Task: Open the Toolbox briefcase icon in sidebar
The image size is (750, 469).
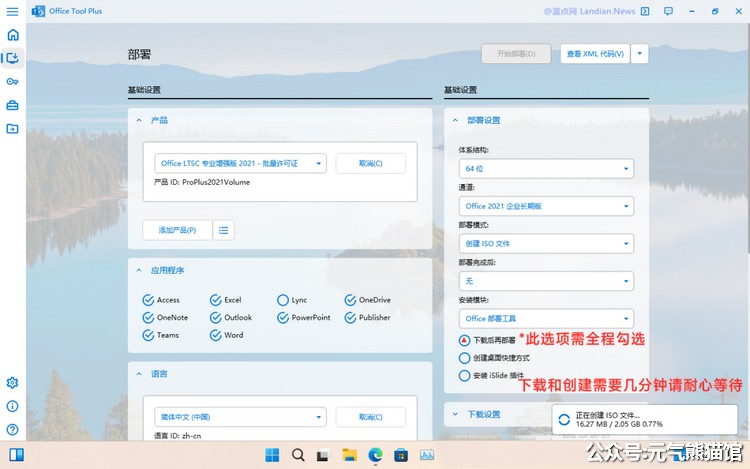Action: click(12, 105)
